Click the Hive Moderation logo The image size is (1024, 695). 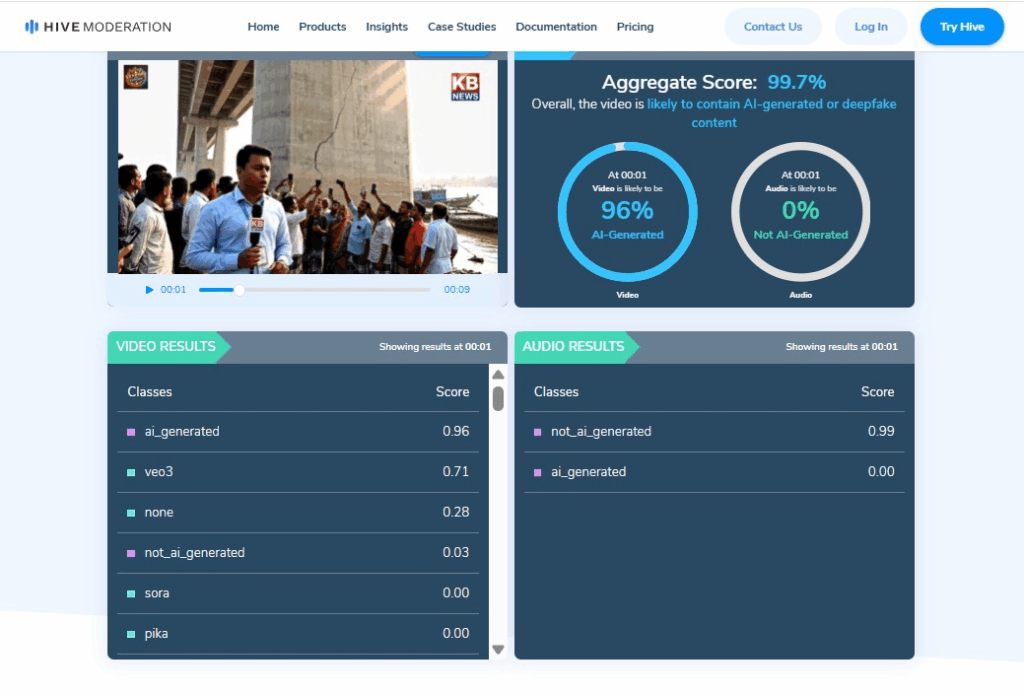(98, 27)
